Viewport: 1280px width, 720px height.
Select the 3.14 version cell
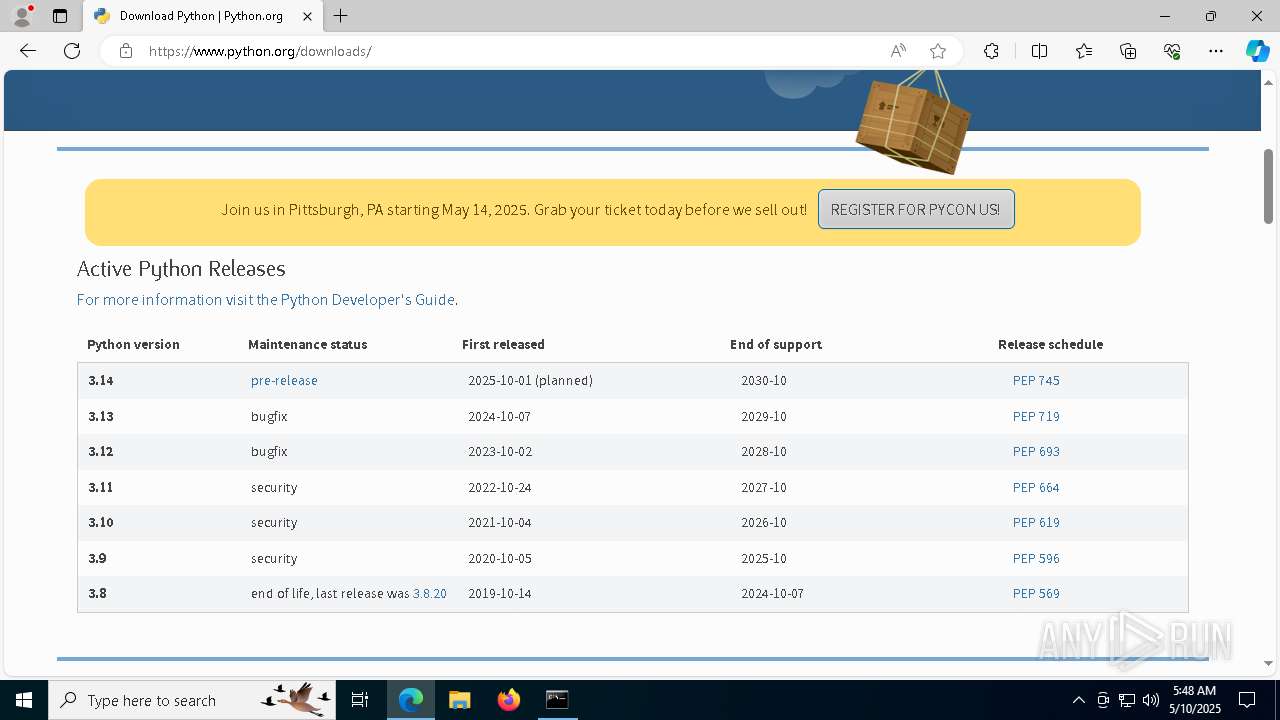click(x=101, y=381)
